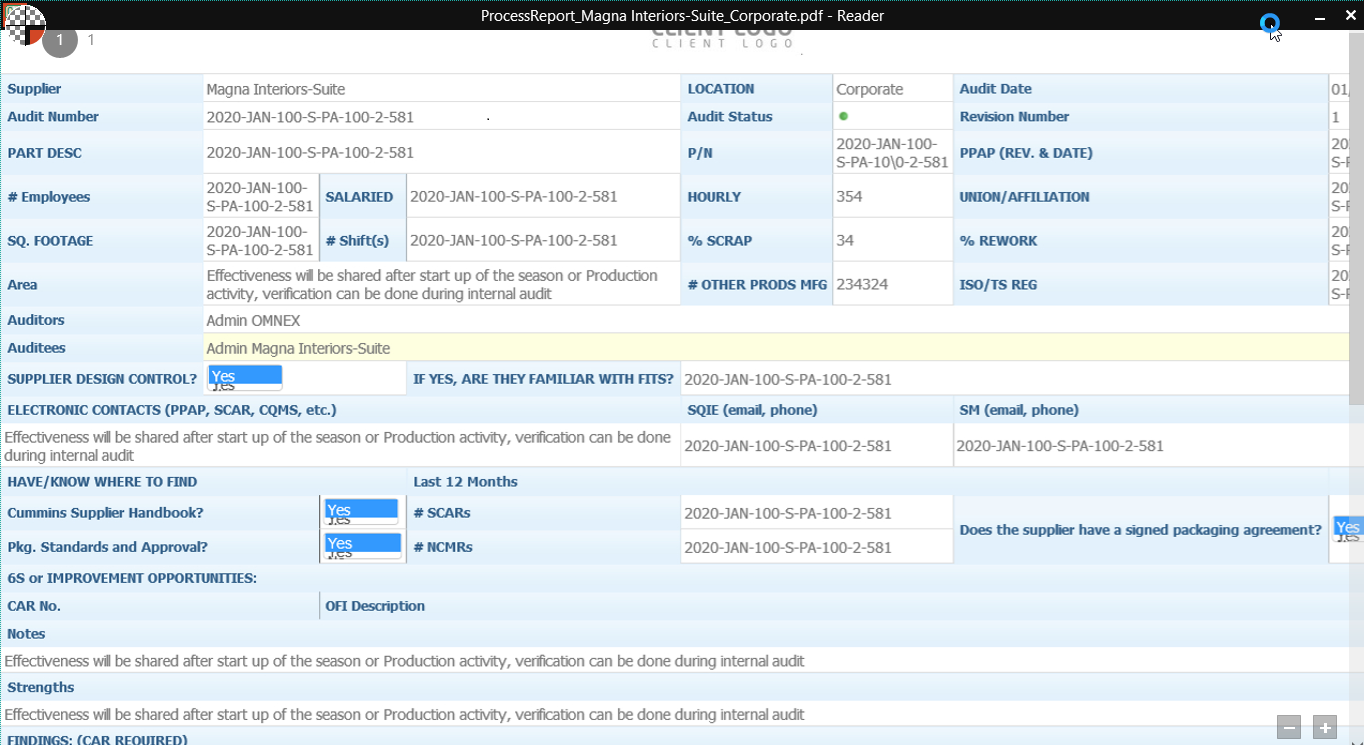
Task: Click the PPAP (REV. & DATE) label
Action: [x=1026, y=153]
